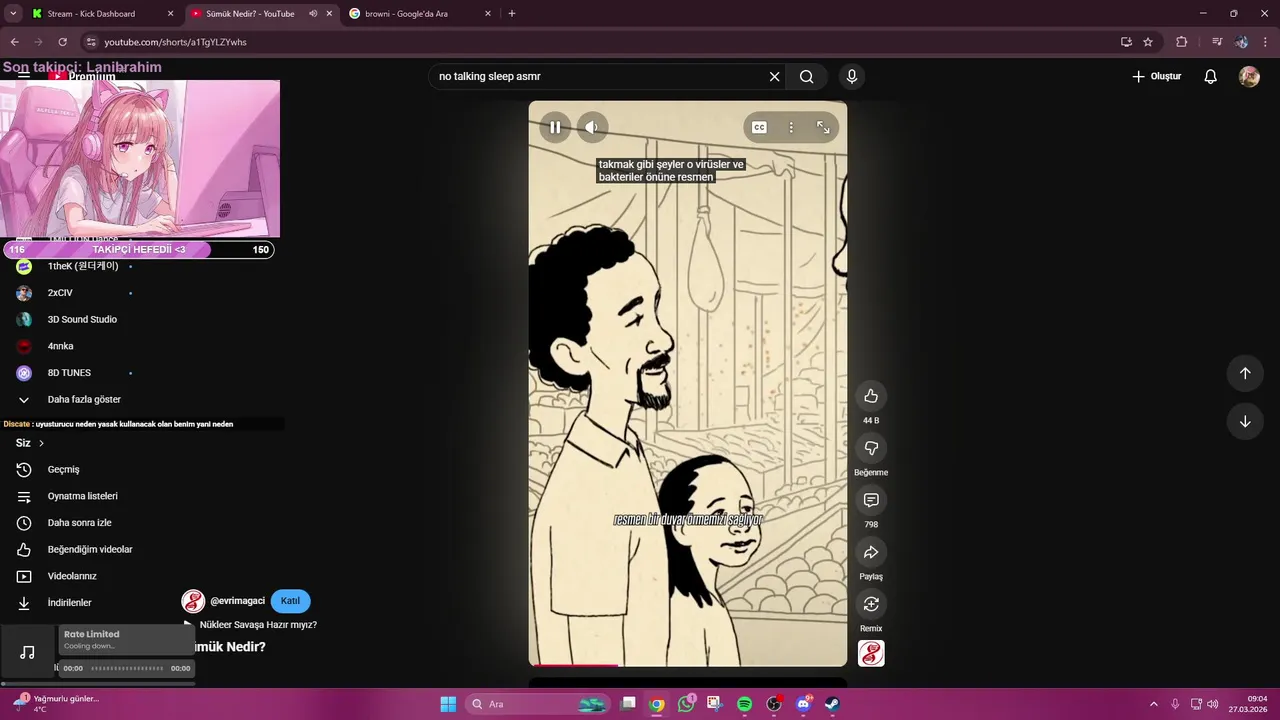Go back in the browser
Image resolution: width=1280 pixels, height=720 pixels.
(x=14, y=42)
